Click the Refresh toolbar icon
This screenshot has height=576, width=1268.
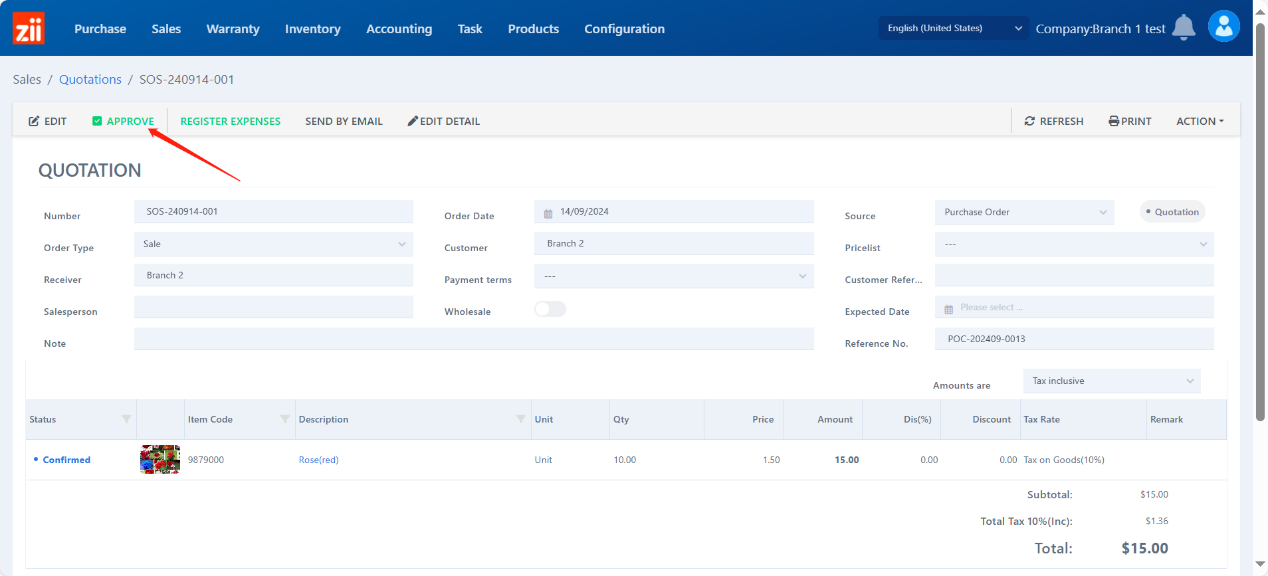[1030, 121]
